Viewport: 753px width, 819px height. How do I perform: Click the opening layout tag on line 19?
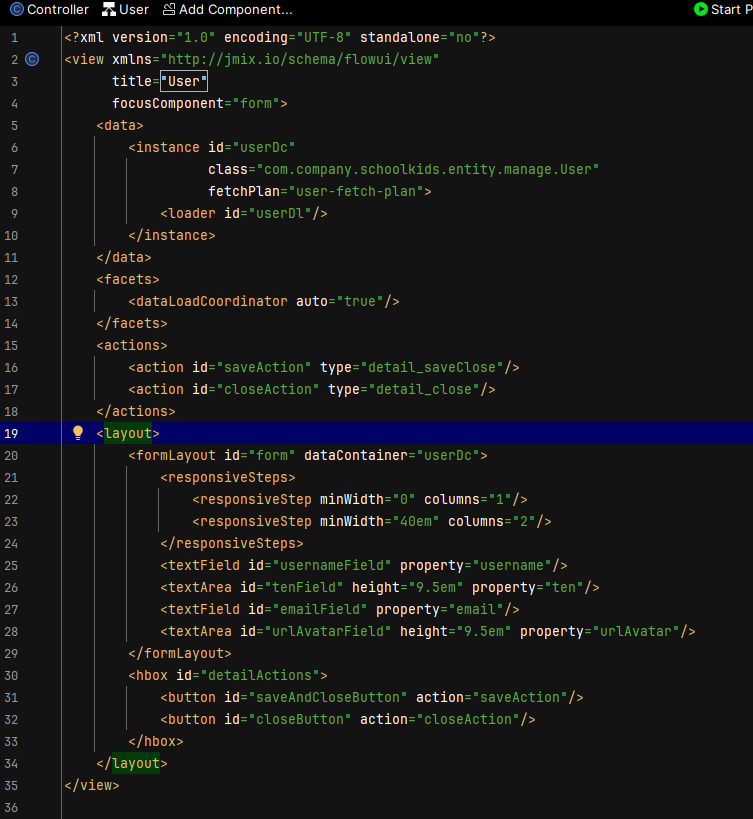[x=128, y=434]
